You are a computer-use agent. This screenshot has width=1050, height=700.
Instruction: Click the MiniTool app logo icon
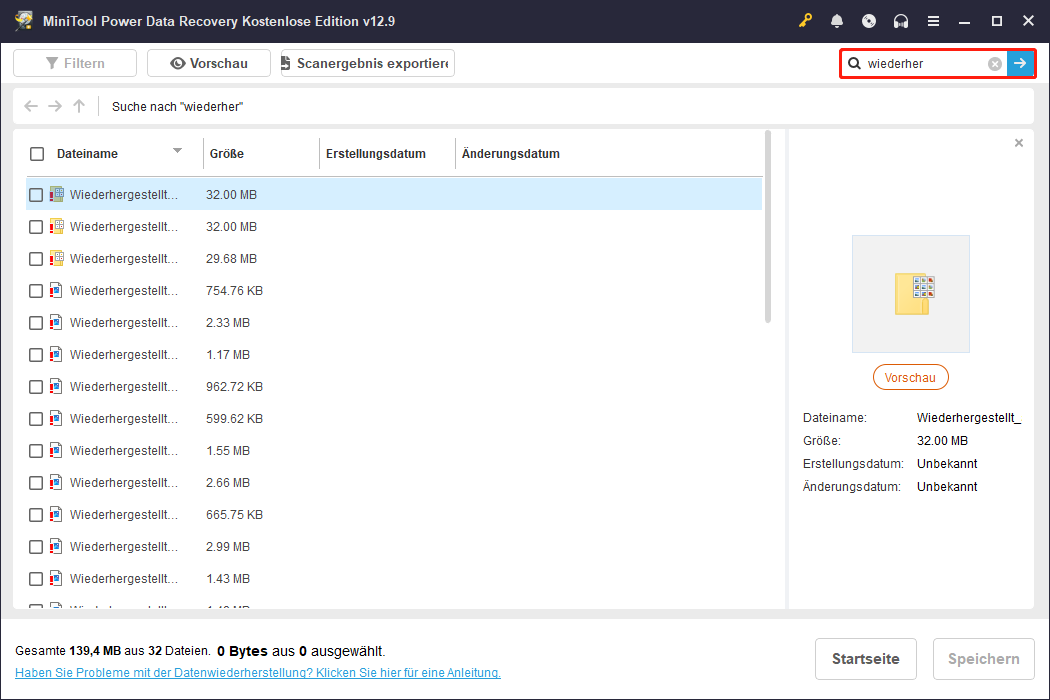(x=24, y=21)
